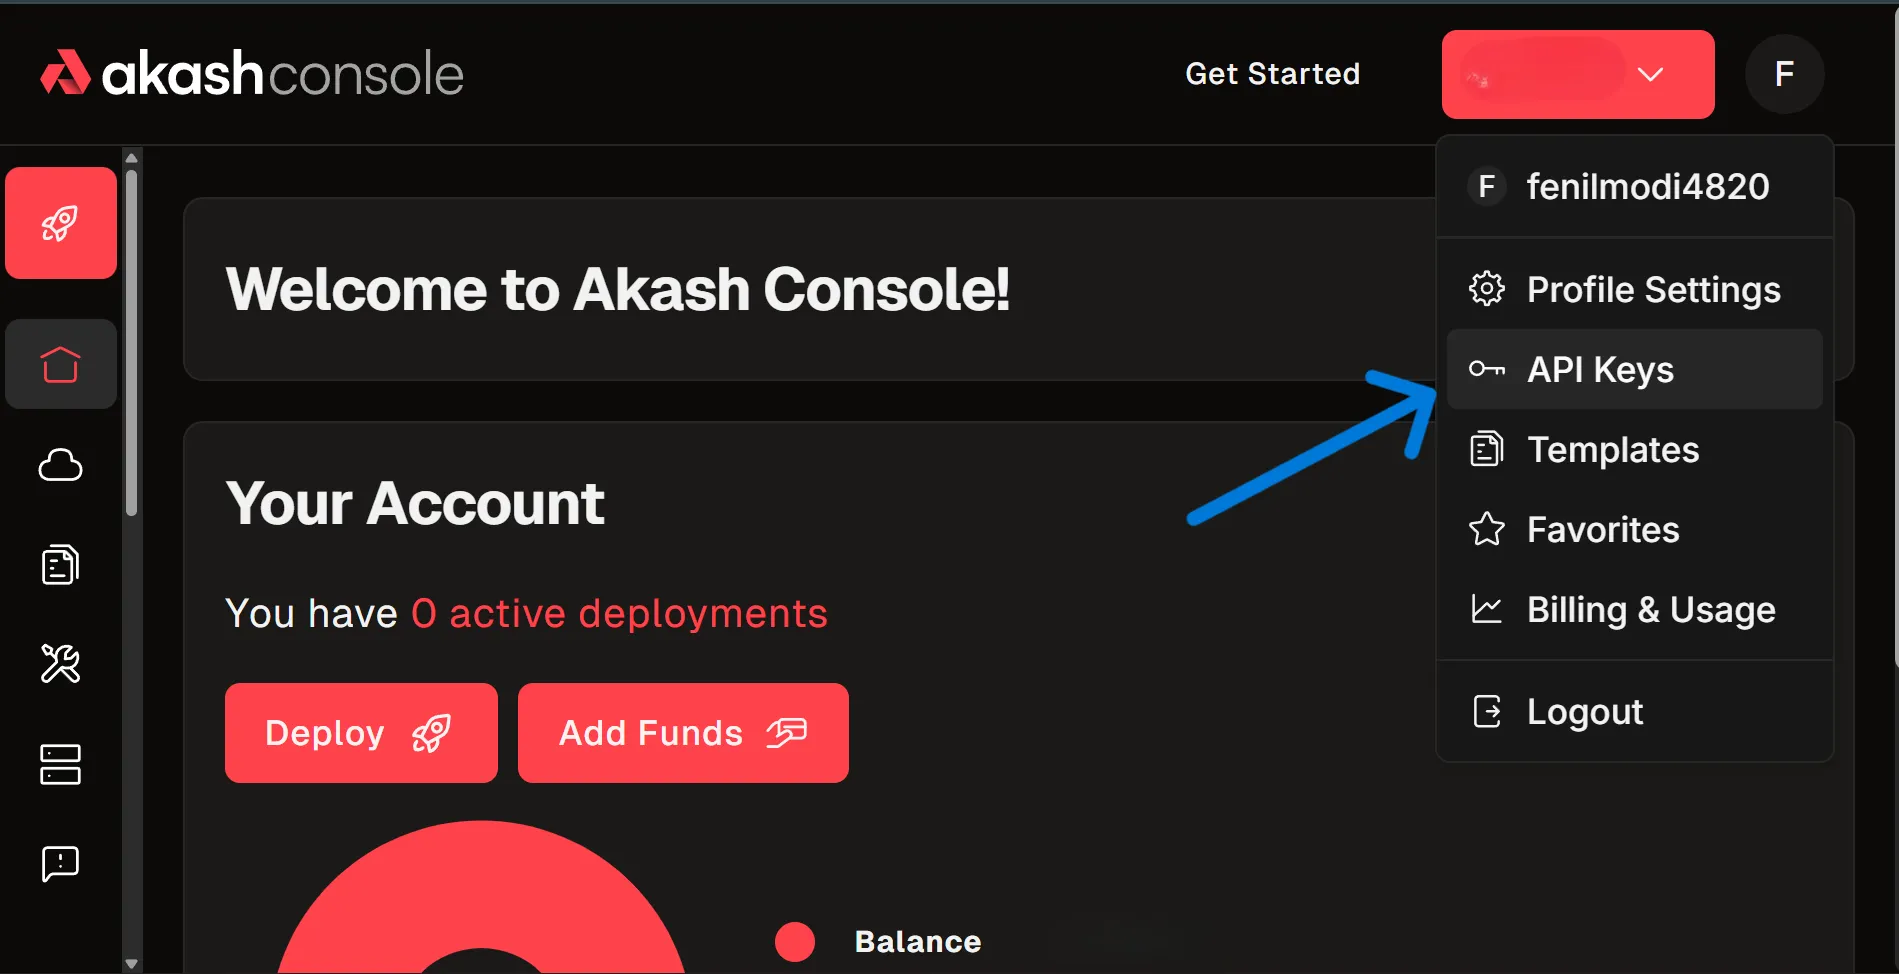
Task: Expand the wallet dropdown chevron
Action: (x=1651, y=74)
